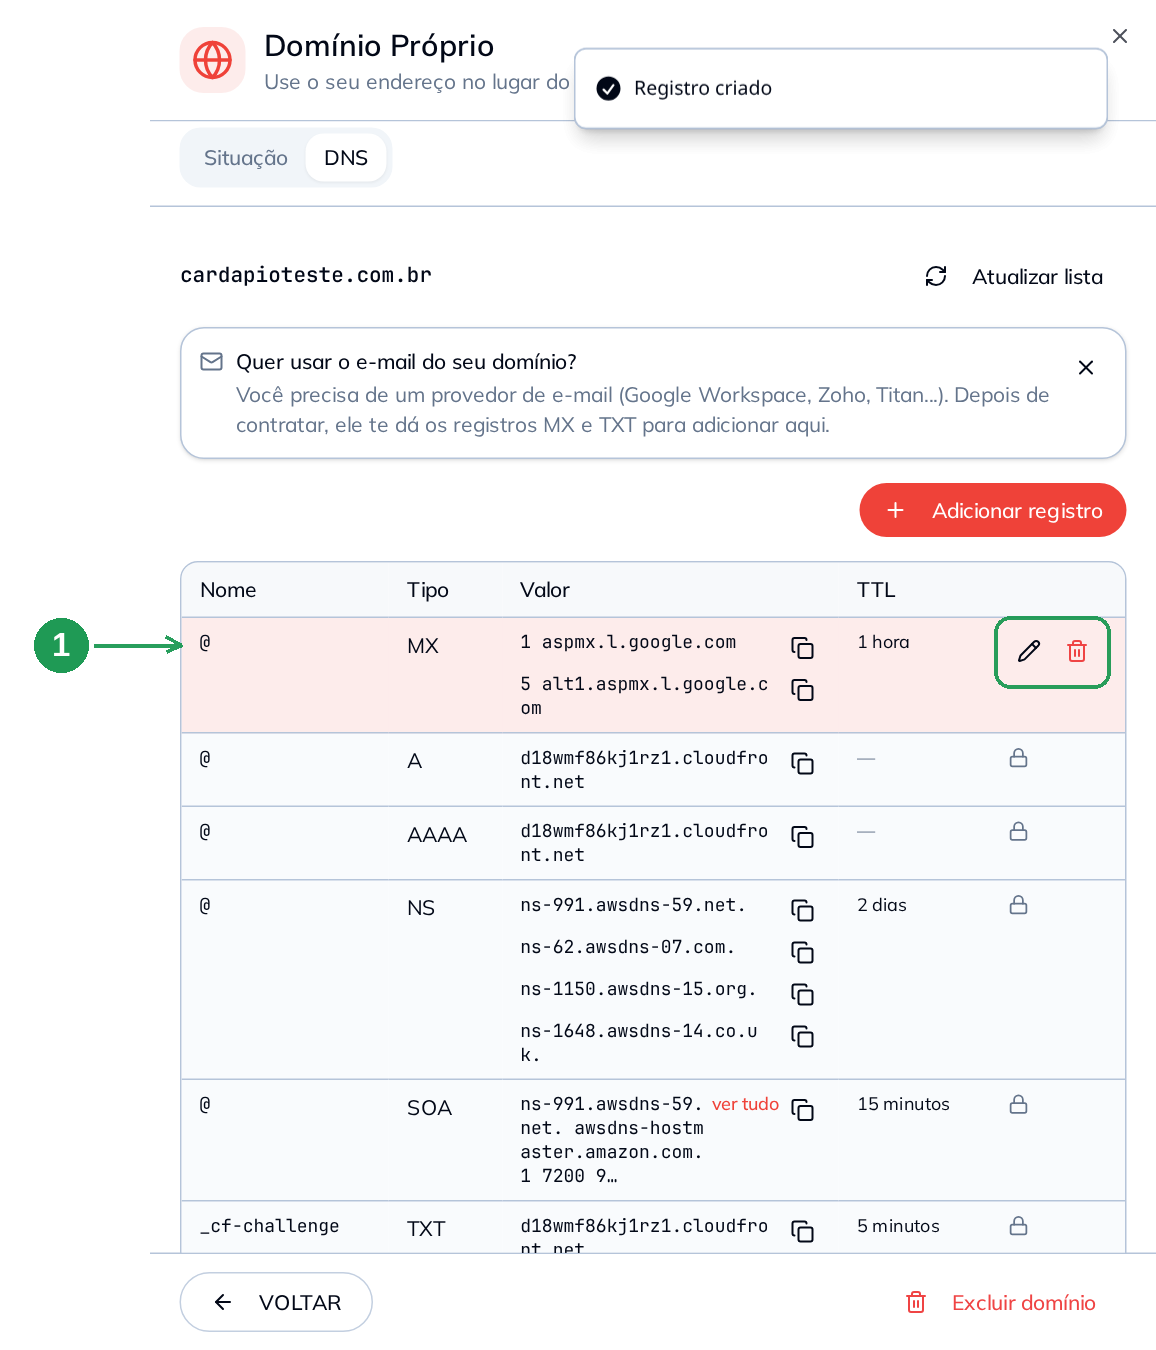Screen dimensions: 1156x1350
Task: Click the lock icon on TXT record
Action: [1018, 1226]
